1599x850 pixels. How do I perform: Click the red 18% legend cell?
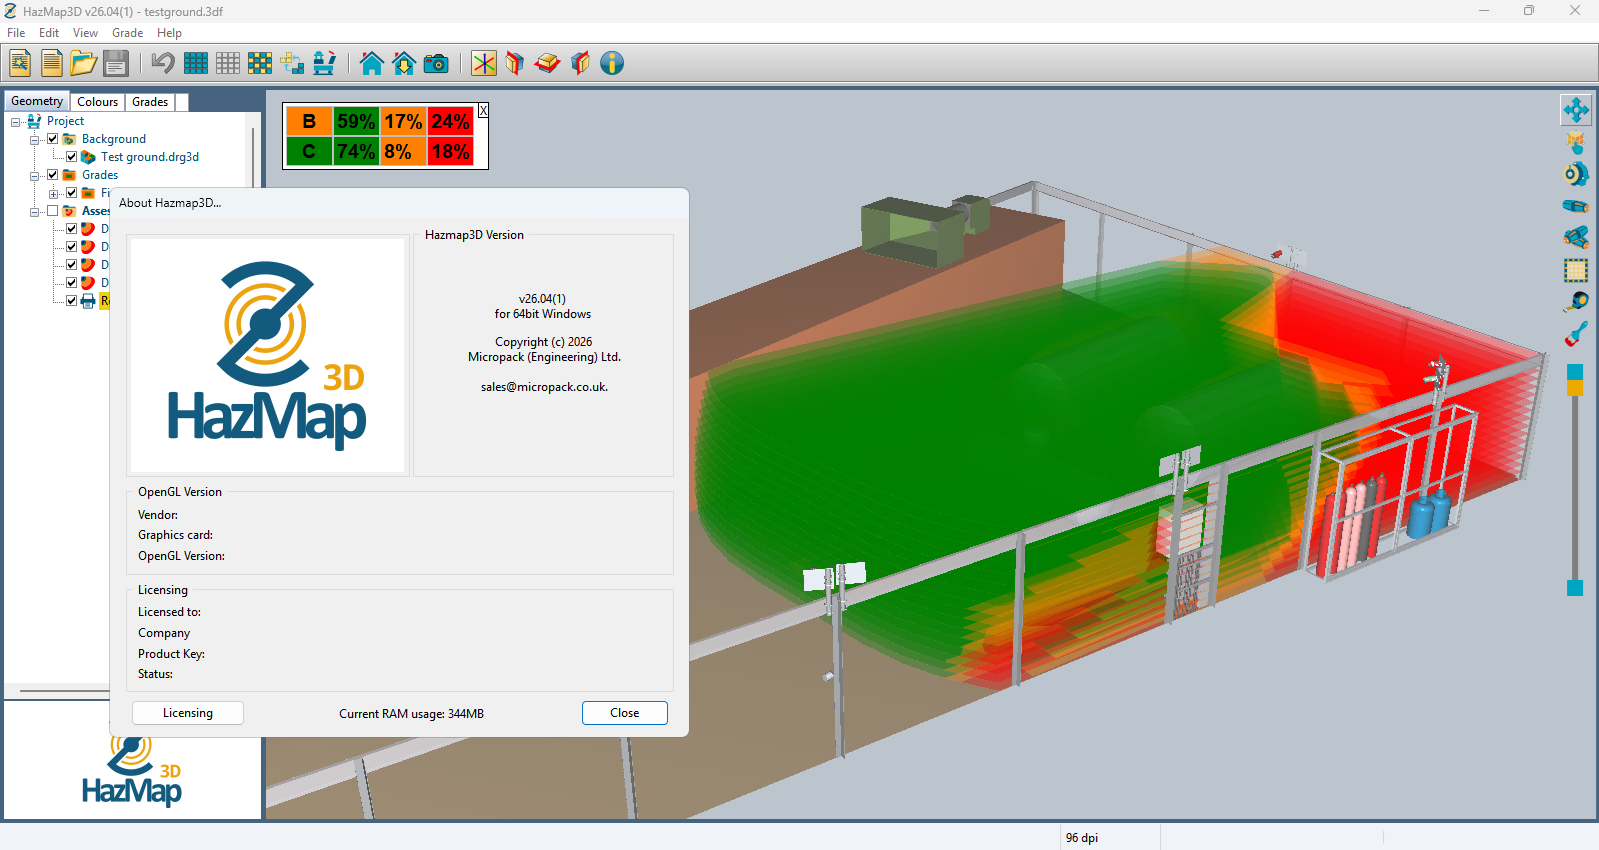coord(451,151)
